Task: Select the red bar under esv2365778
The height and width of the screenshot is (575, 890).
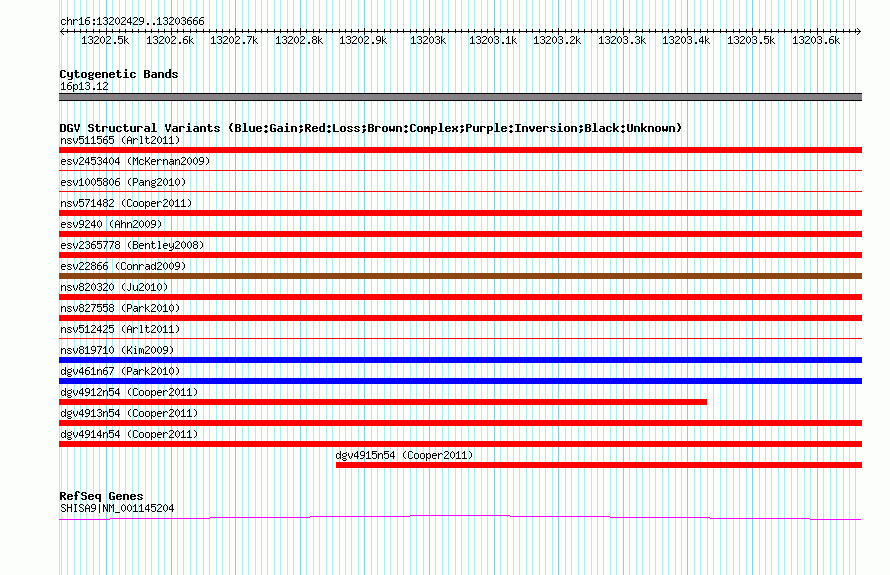Action: click(460, 255)
